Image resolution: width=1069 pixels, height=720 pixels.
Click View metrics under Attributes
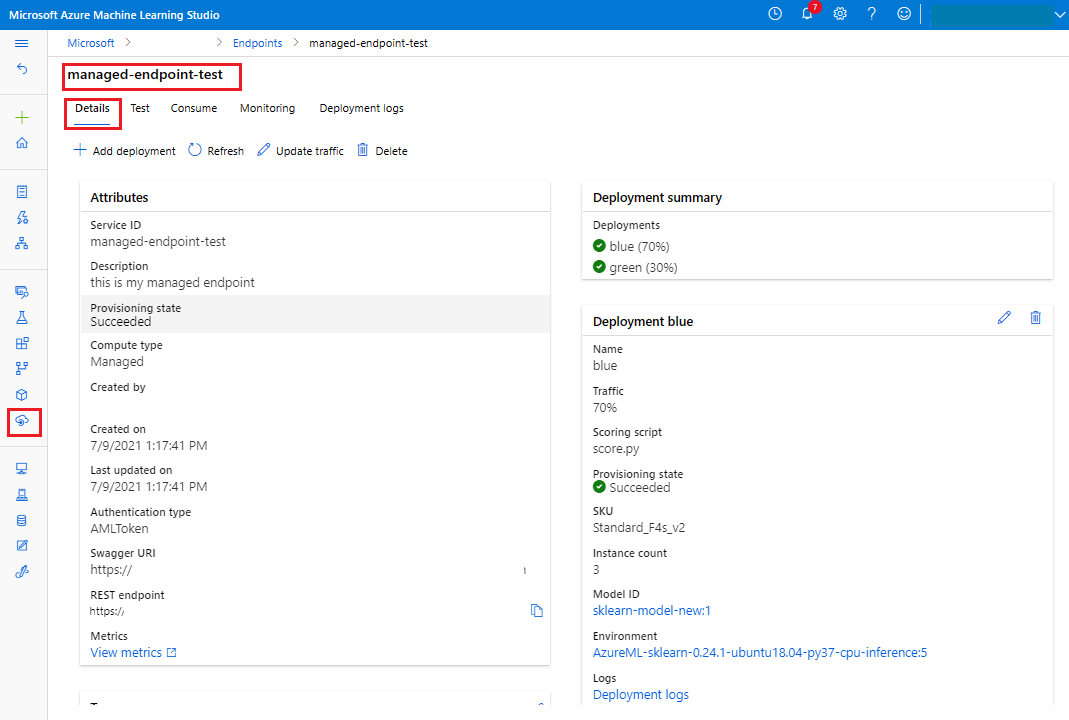click(128, 652)
